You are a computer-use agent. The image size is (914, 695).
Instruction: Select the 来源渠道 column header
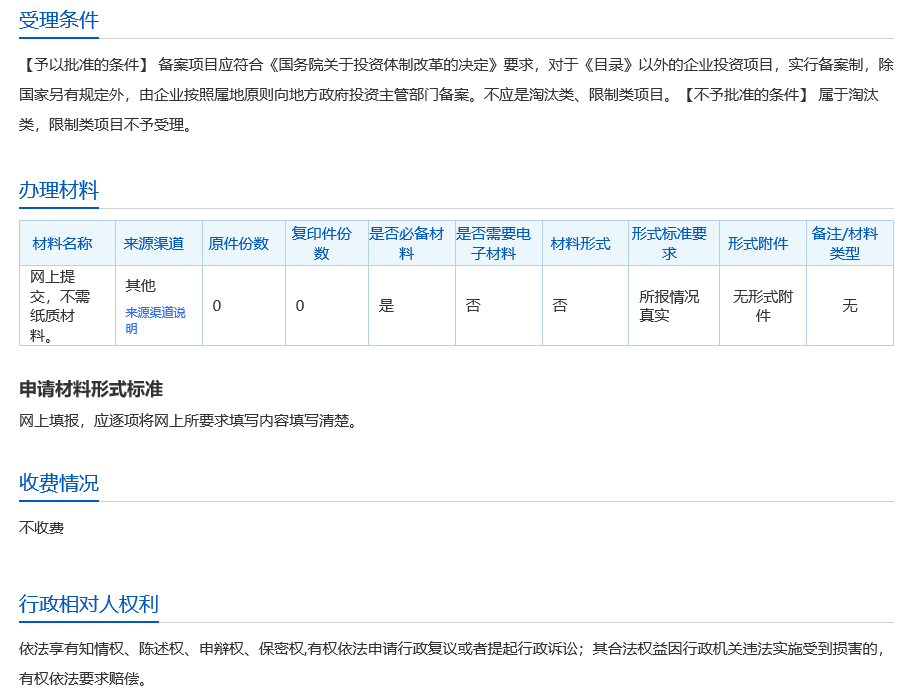point(154,244)
